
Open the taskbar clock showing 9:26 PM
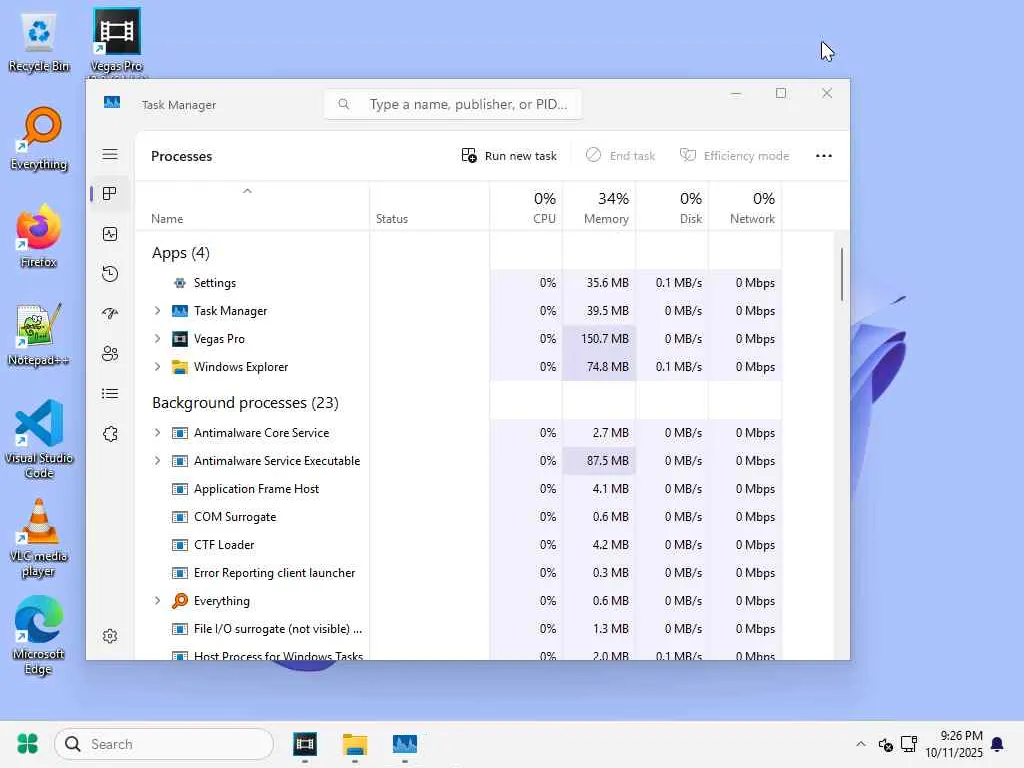(953, 744)
